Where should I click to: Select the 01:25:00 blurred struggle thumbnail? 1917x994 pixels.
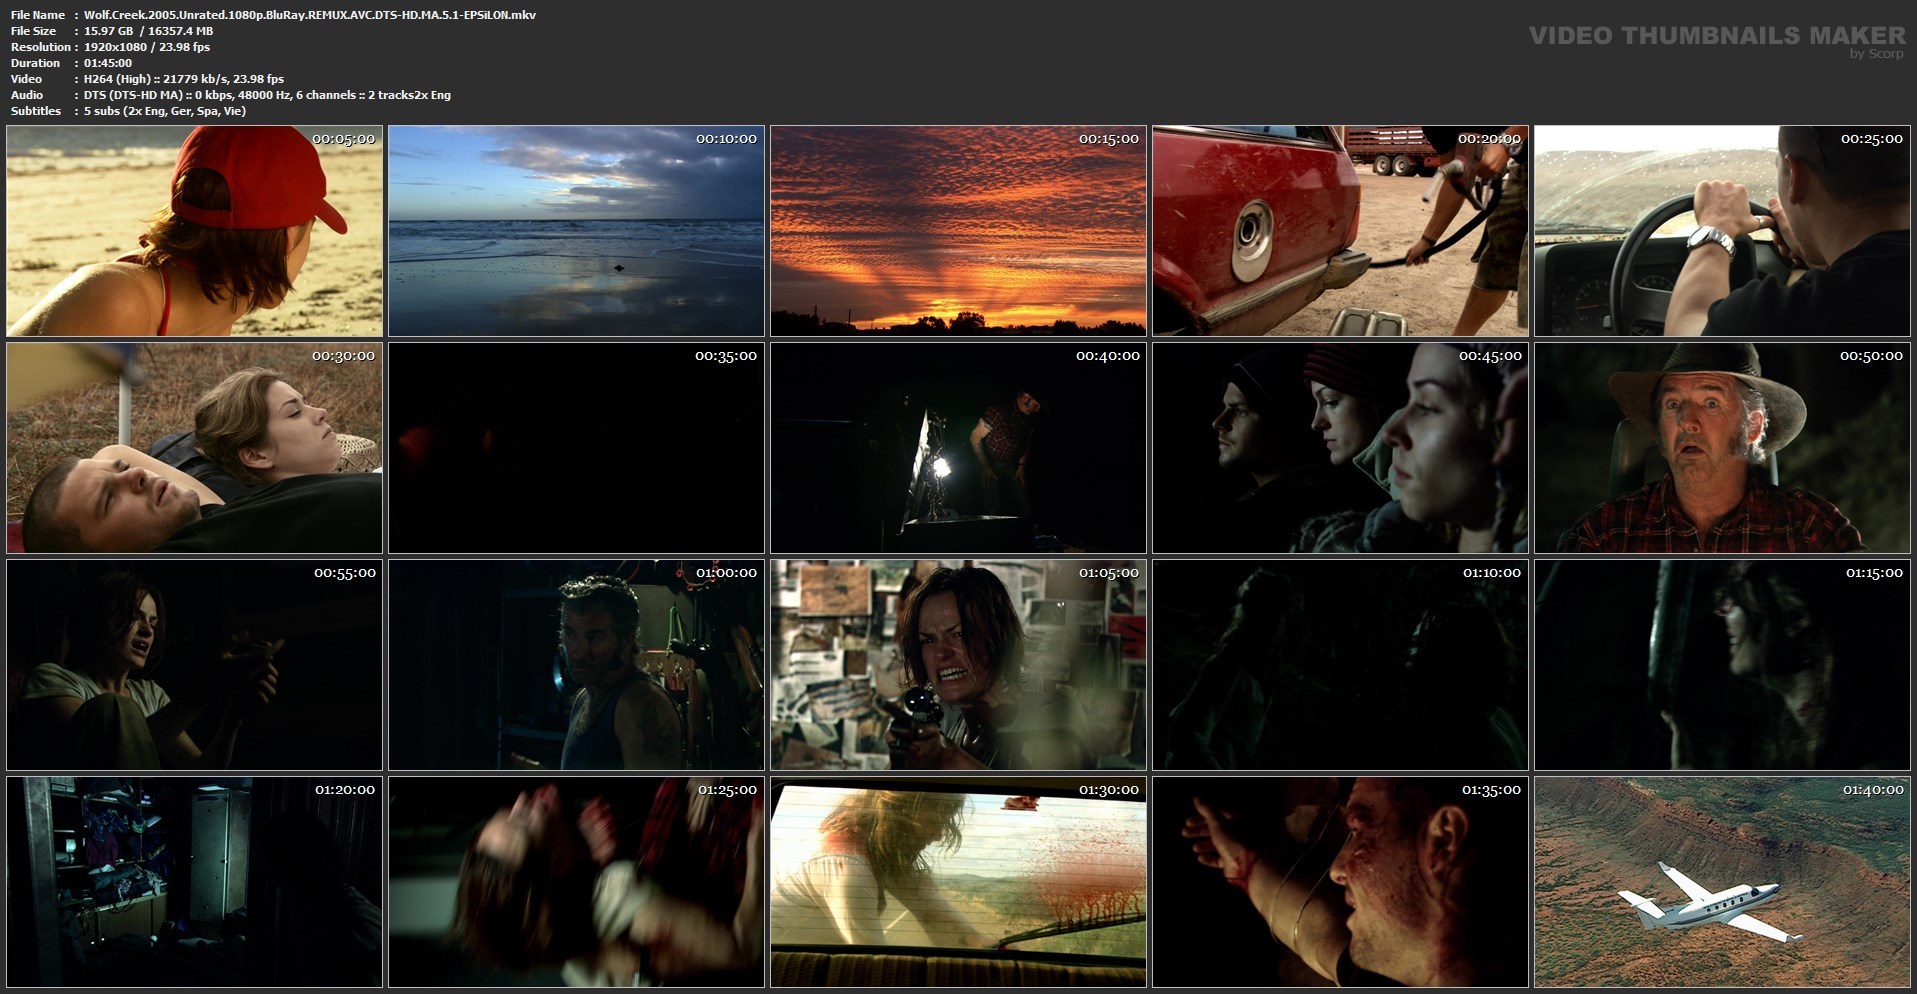(576, 882)
